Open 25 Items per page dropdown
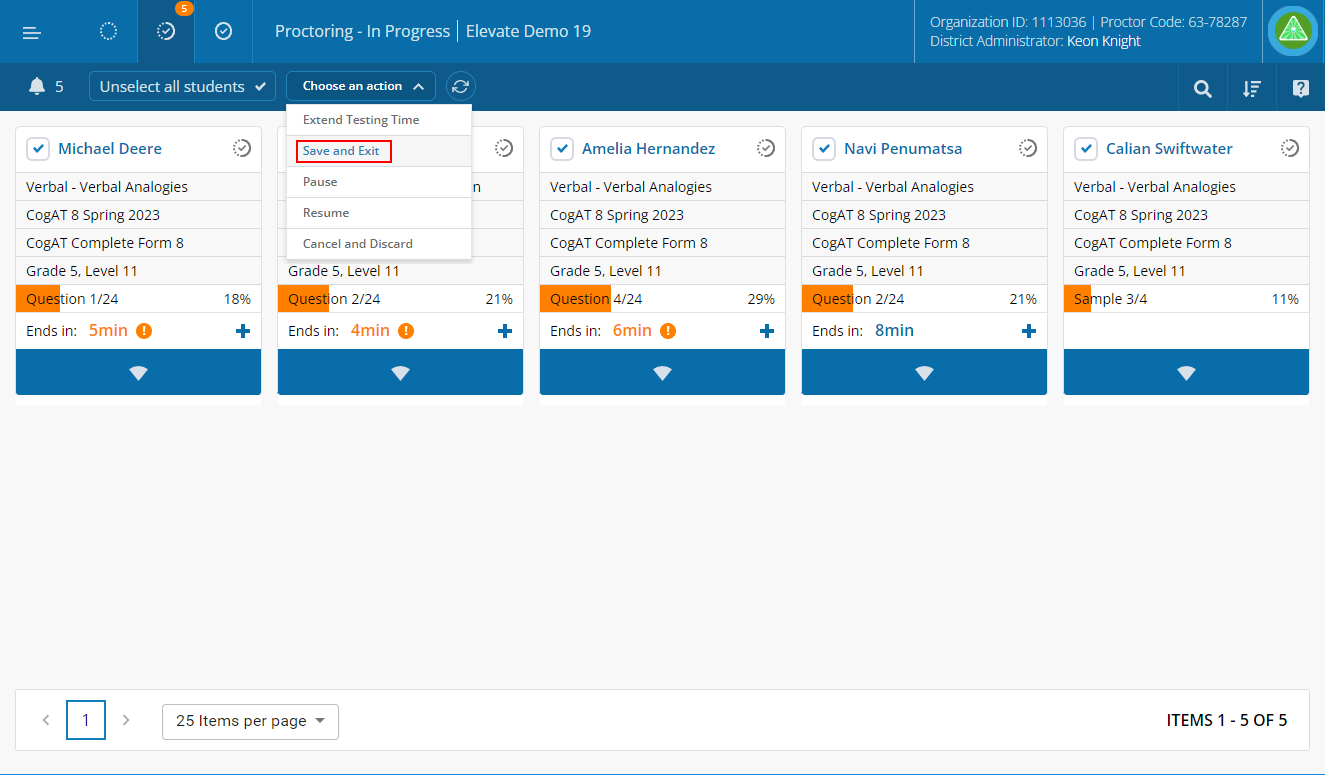This screenshot has height=775, width=1325. click(x=250, y=721)
